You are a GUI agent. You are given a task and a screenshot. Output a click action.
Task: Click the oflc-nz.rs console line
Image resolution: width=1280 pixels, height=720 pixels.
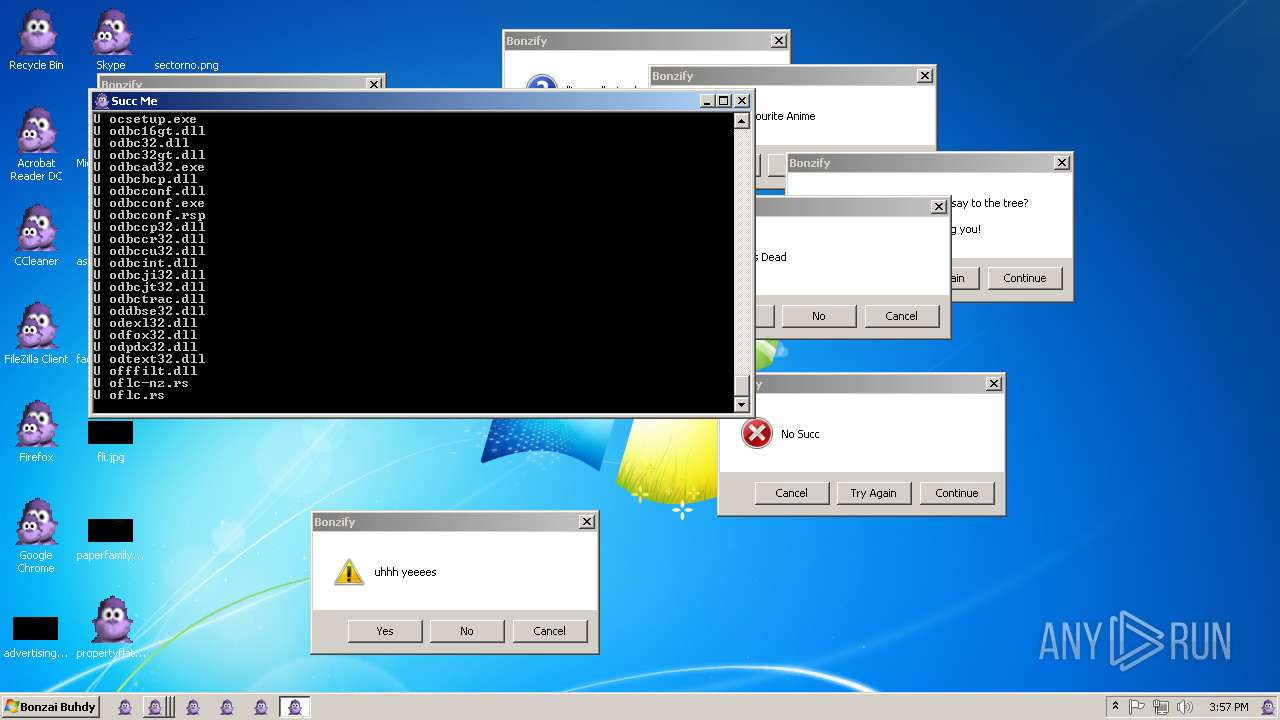(x=141, y=383)
